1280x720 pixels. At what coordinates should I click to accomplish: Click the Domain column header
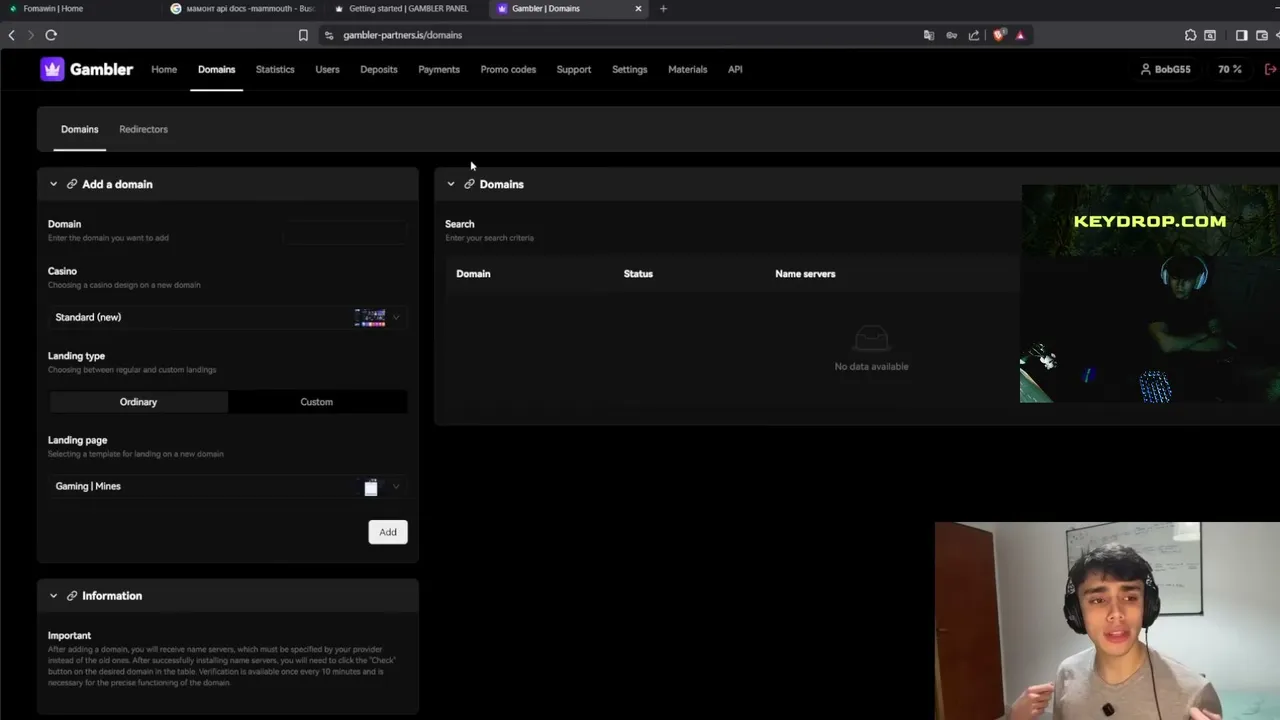[473, 274]
